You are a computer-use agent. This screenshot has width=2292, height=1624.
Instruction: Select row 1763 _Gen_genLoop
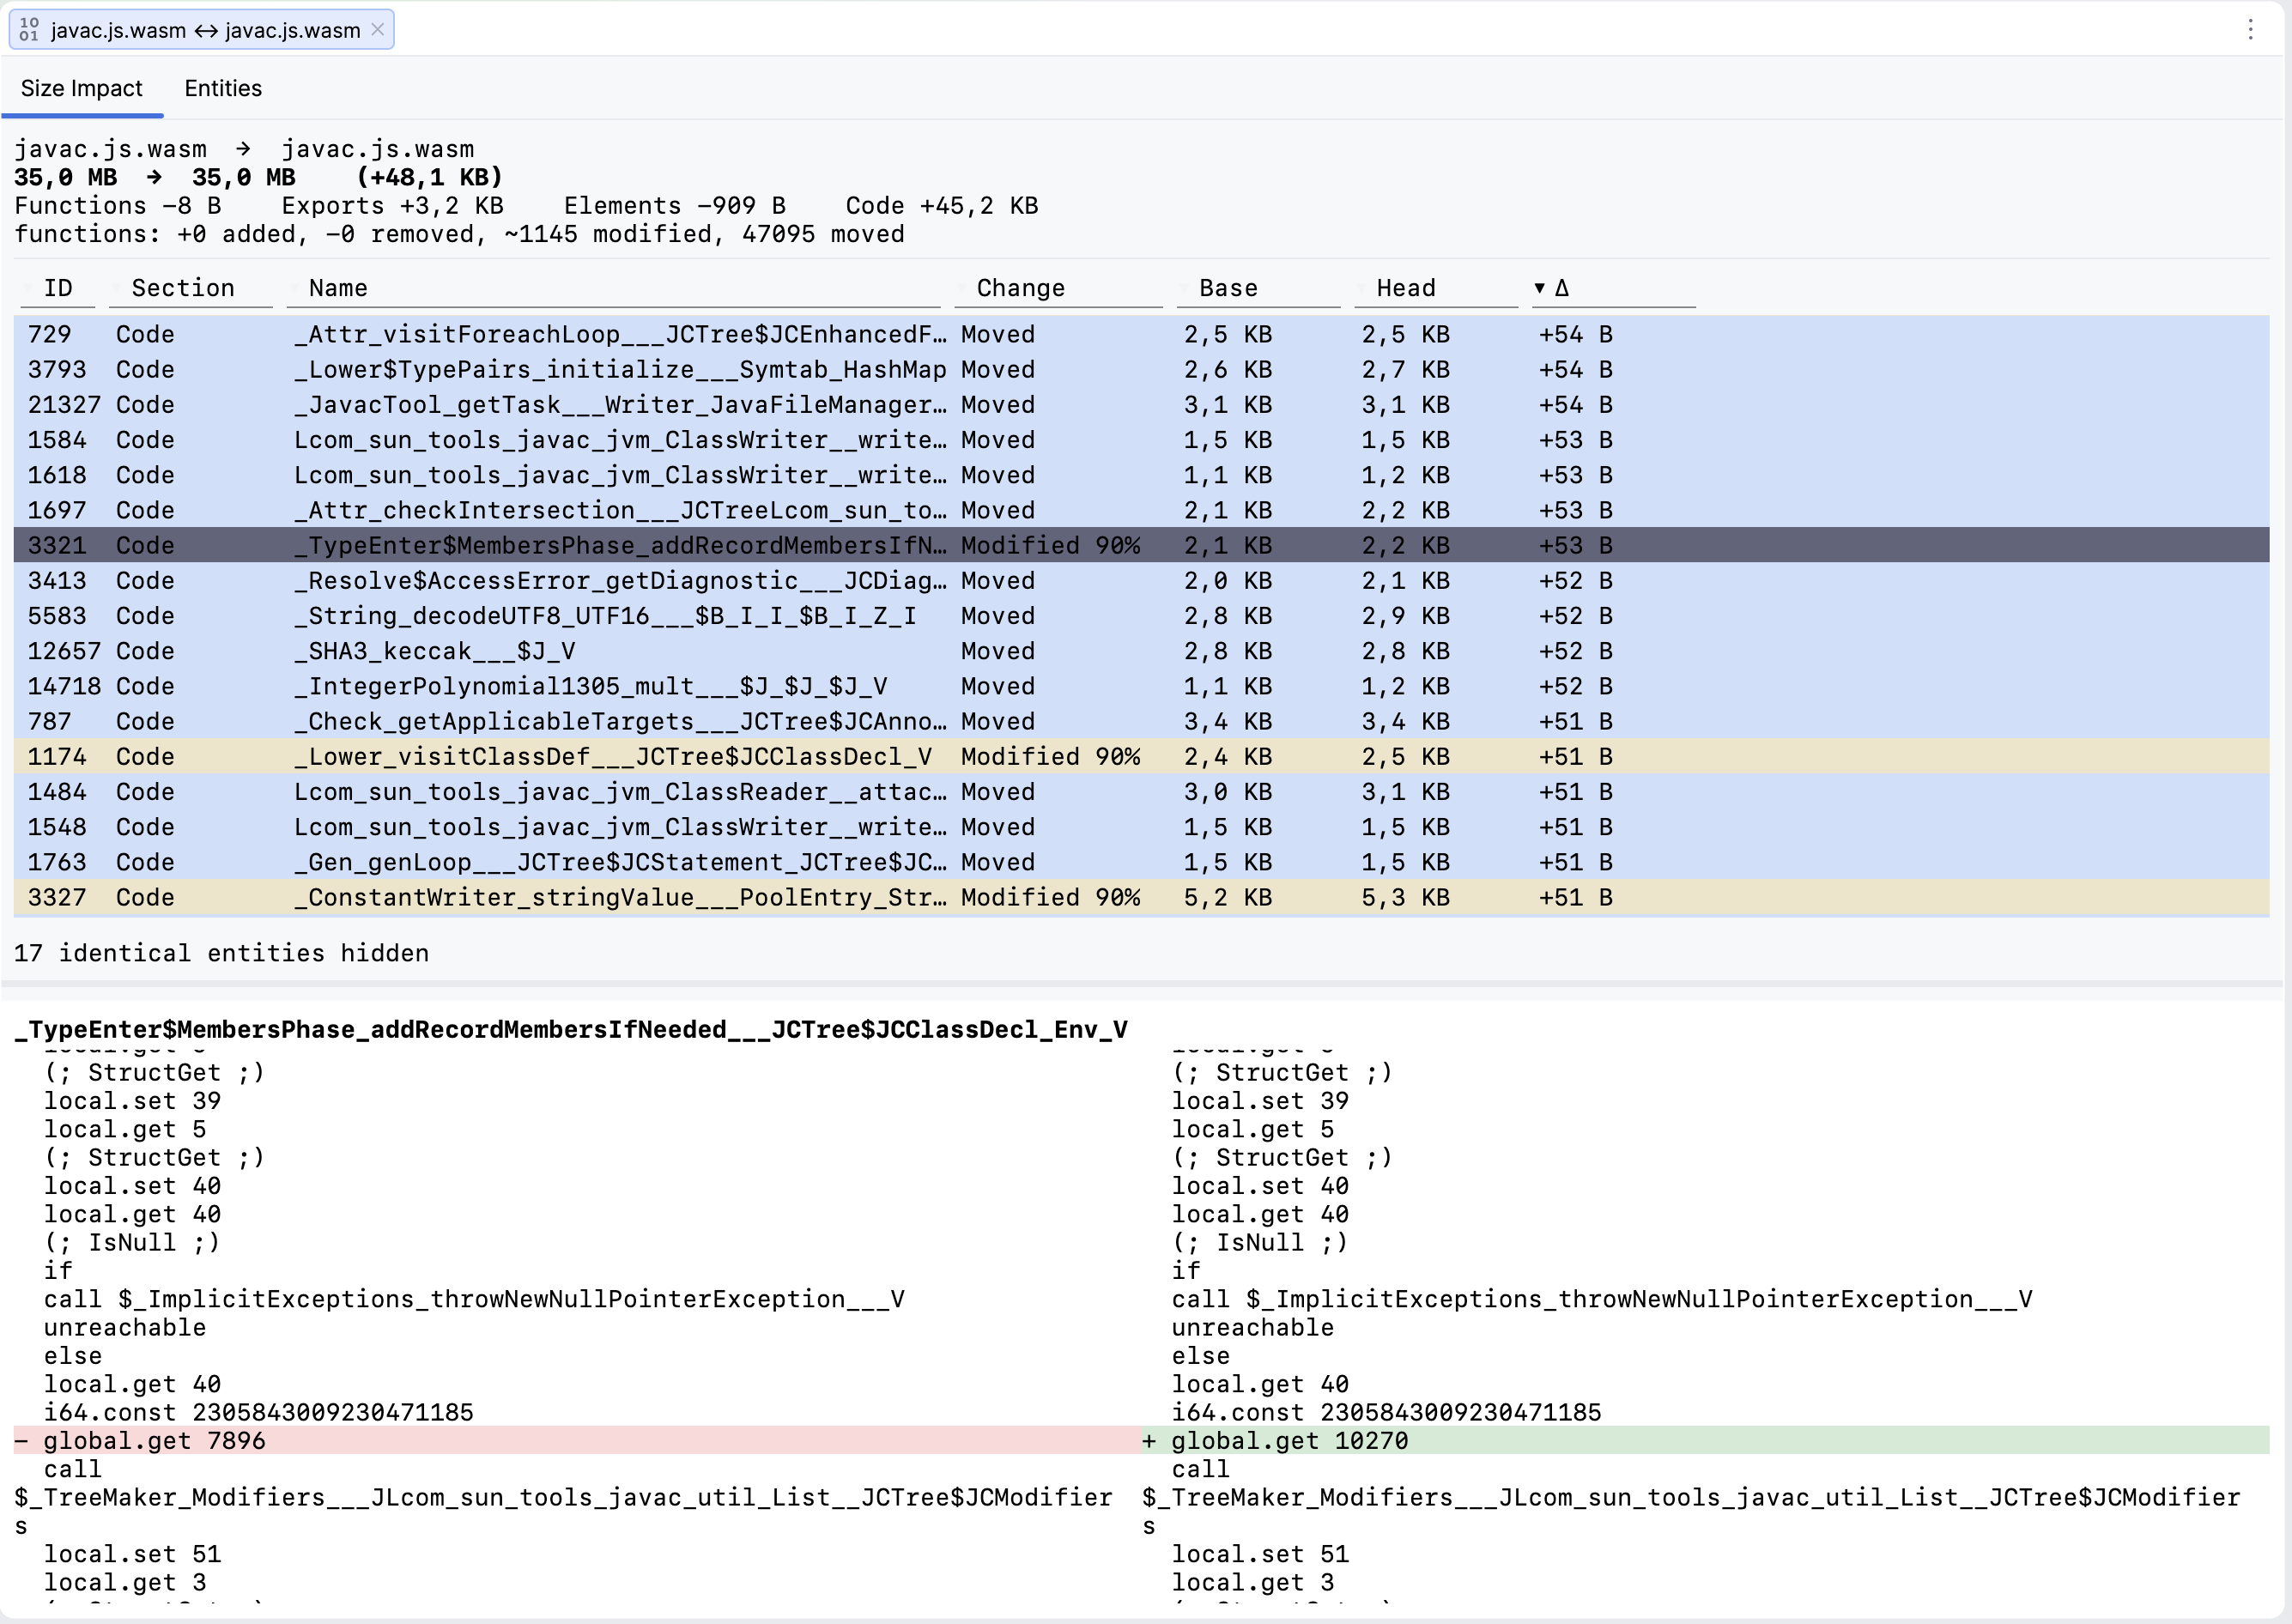pos(1141,862)
